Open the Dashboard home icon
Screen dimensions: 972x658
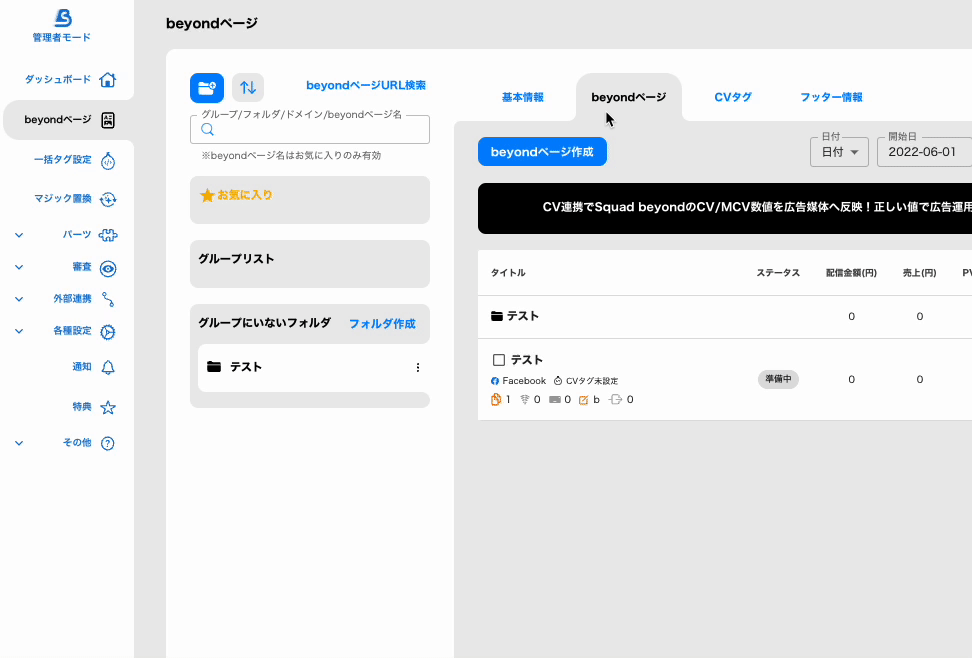[107, 79]
